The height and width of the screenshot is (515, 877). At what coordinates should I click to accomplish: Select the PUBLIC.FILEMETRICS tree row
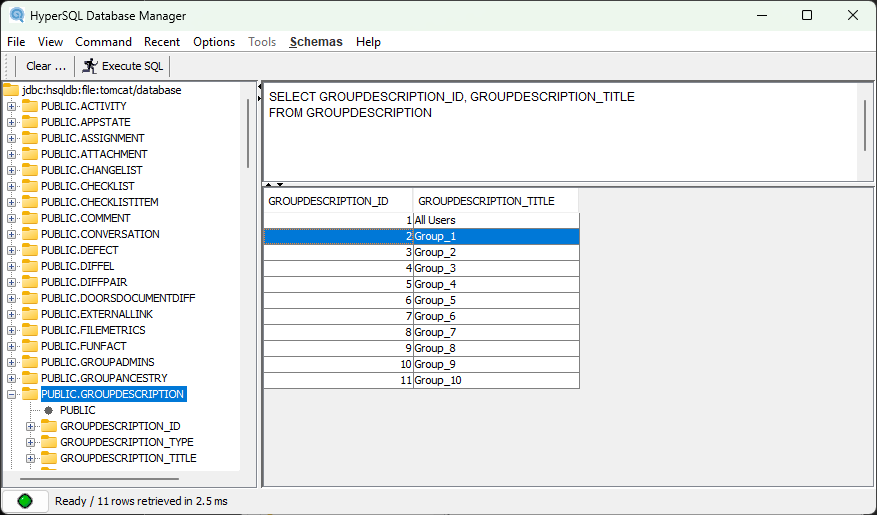[93, 330]
